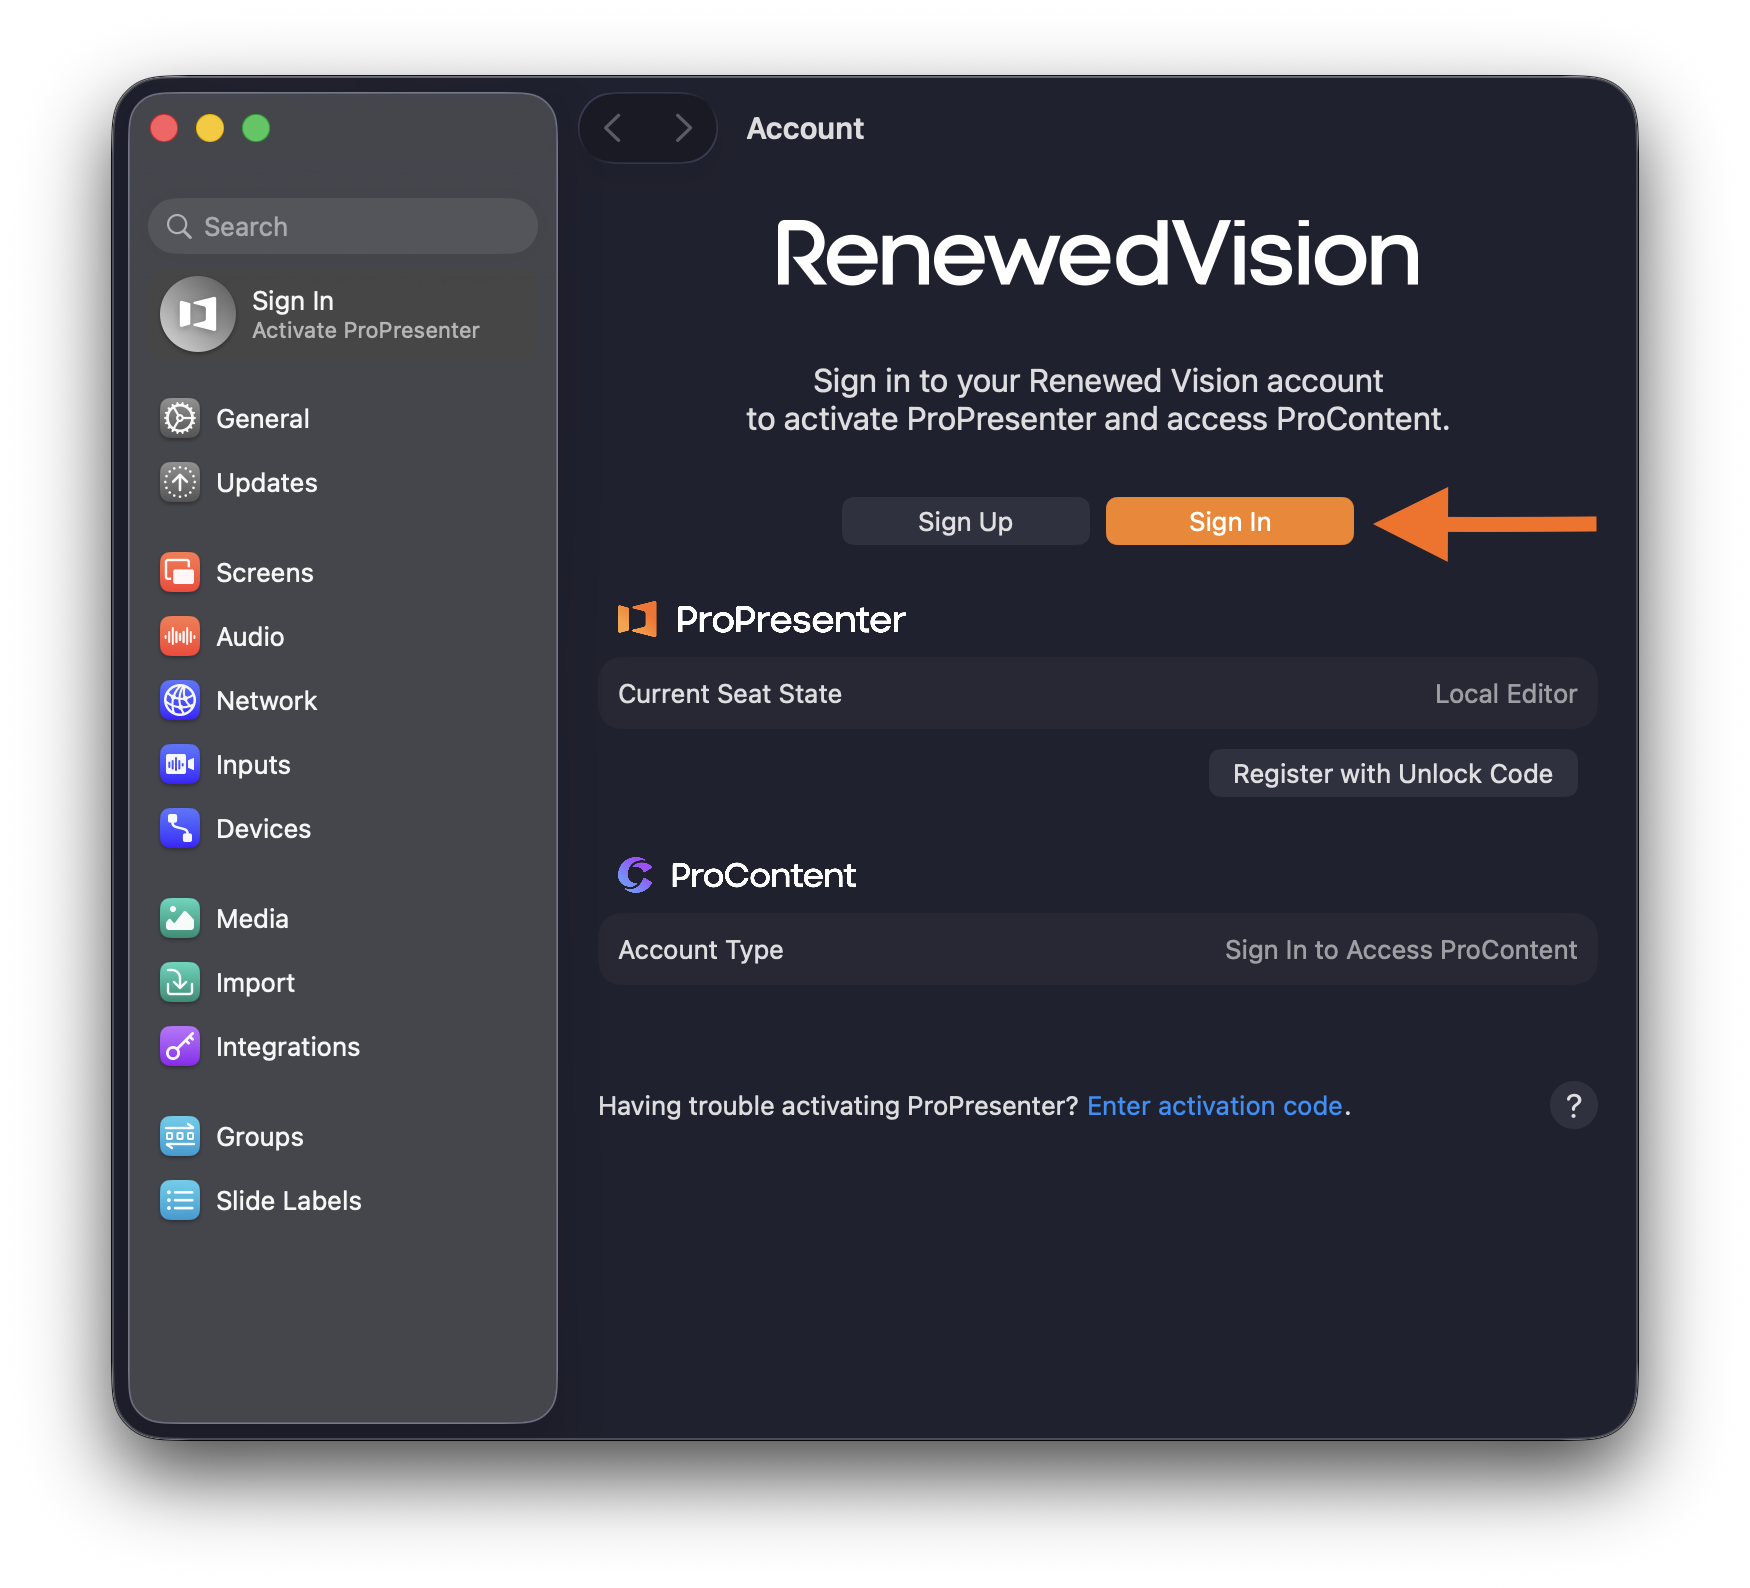Open the Groups settings pane
1750x1588 pixels.
[343, 1136]
